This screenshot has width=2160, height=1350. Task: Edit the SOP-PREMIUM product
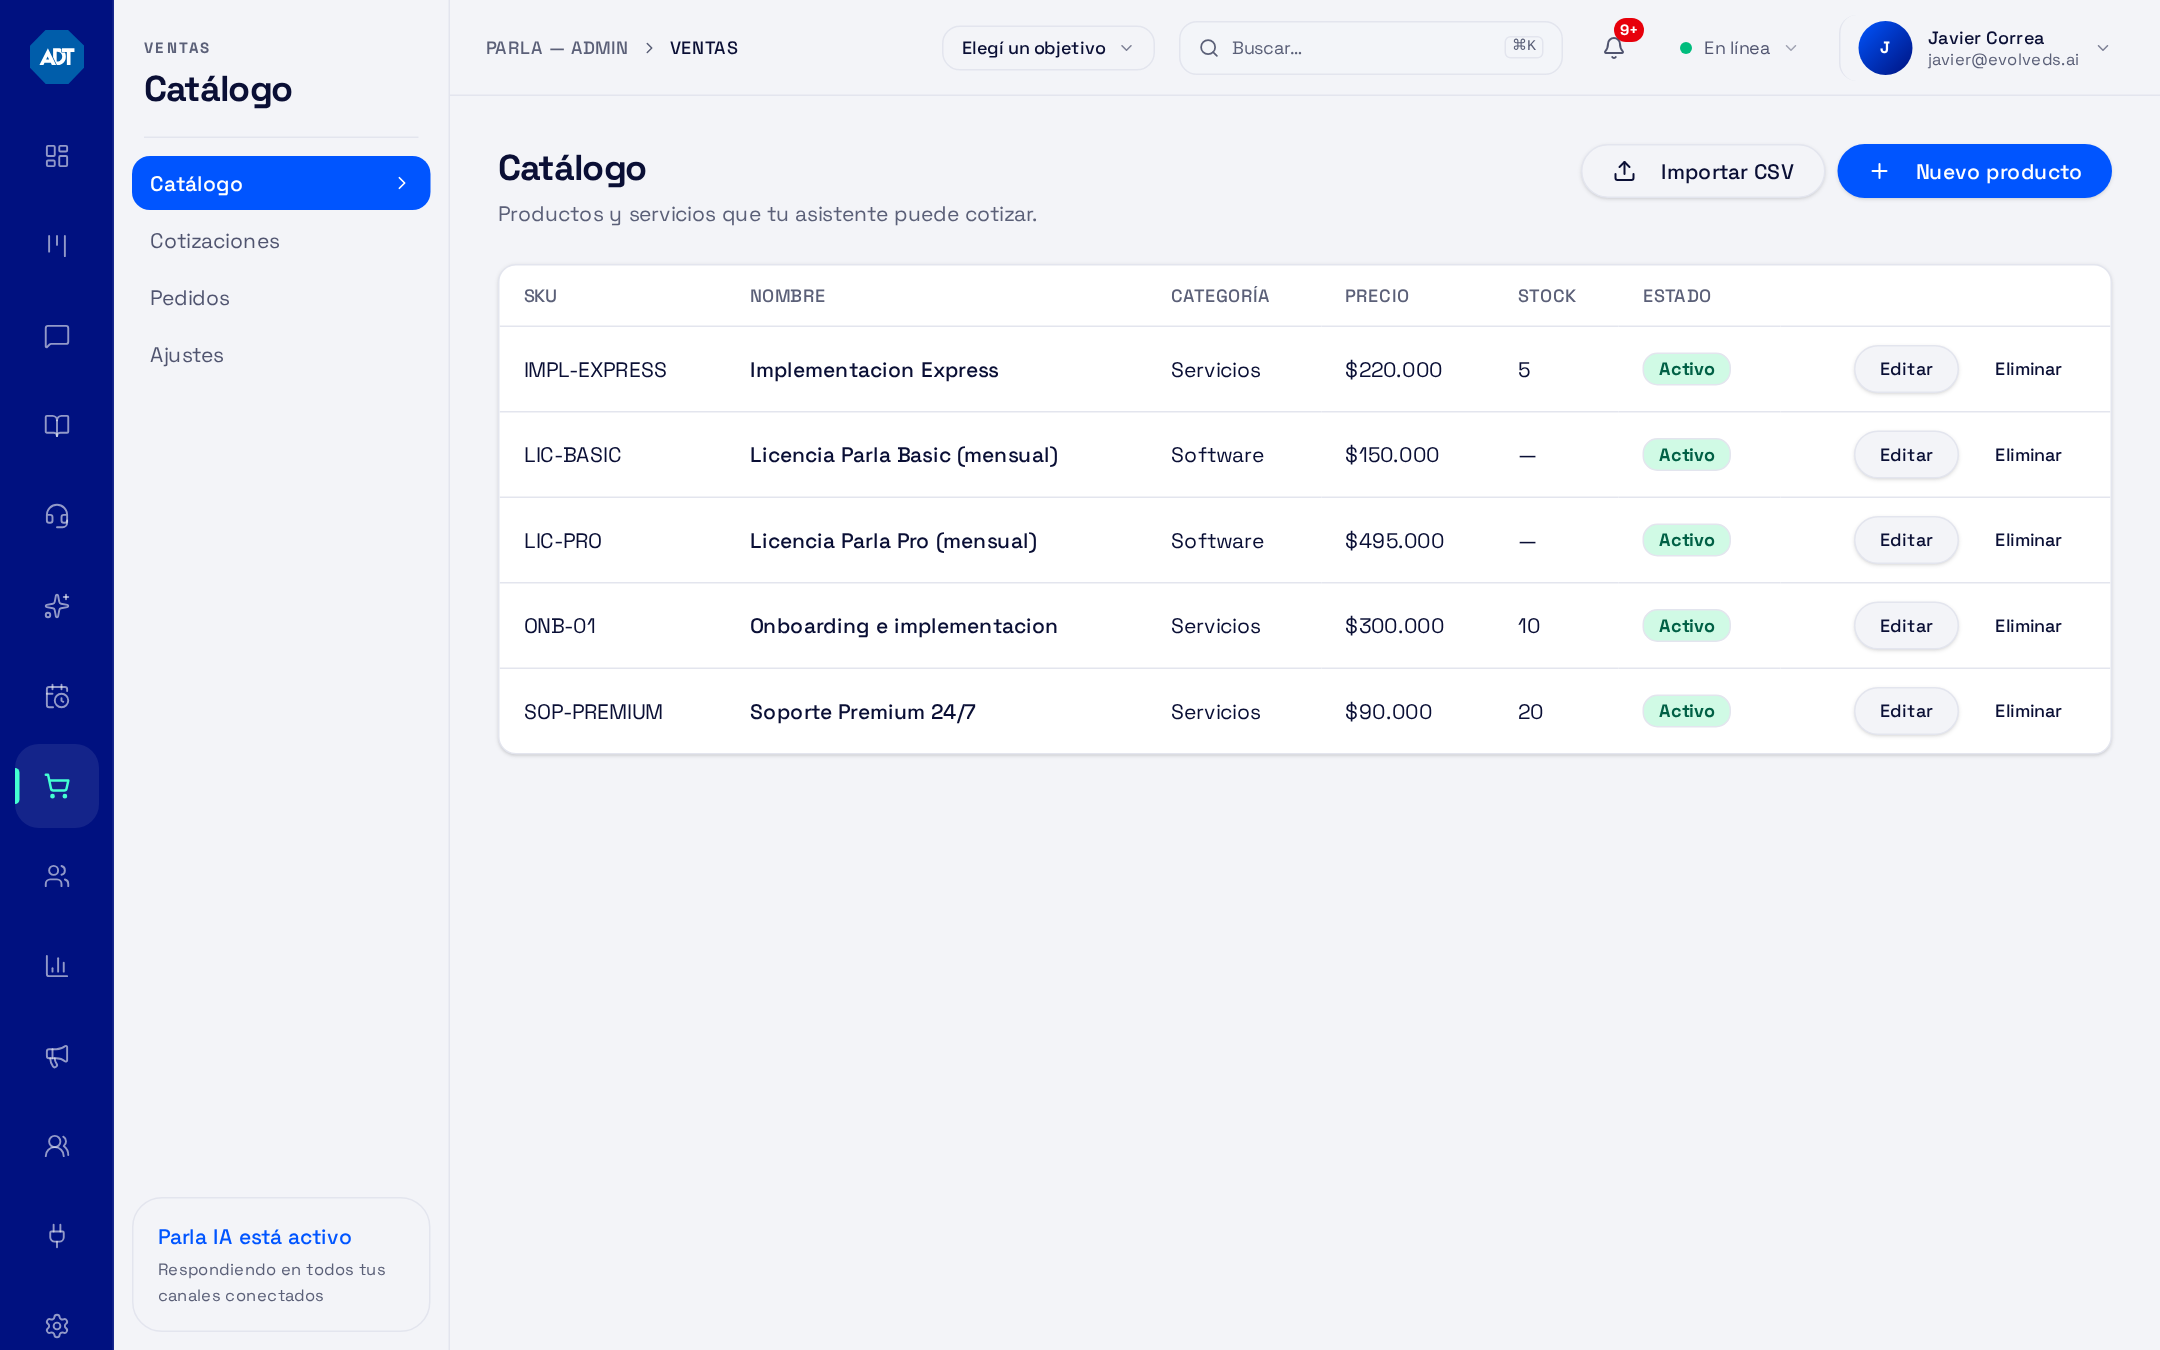(x=1906, y=711)
